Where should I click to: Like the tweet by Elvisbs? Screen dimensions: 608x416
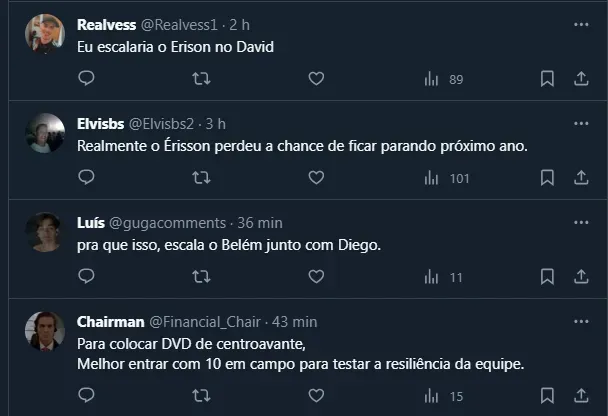316,178
